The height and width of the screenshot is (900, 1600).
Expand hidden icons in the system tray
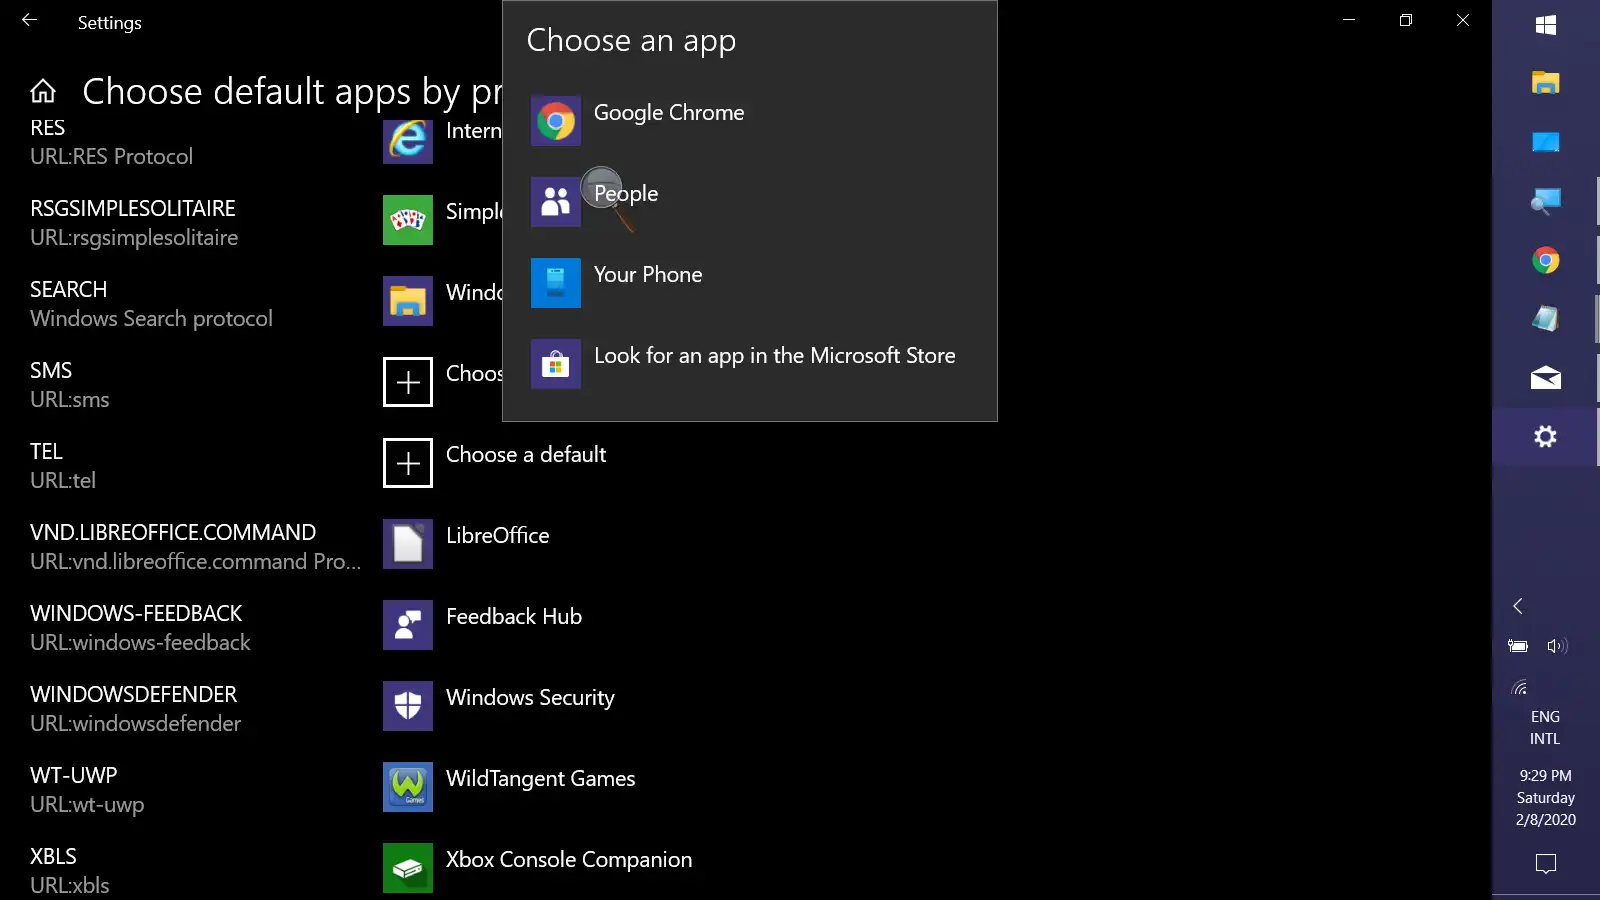point(1518,606)
